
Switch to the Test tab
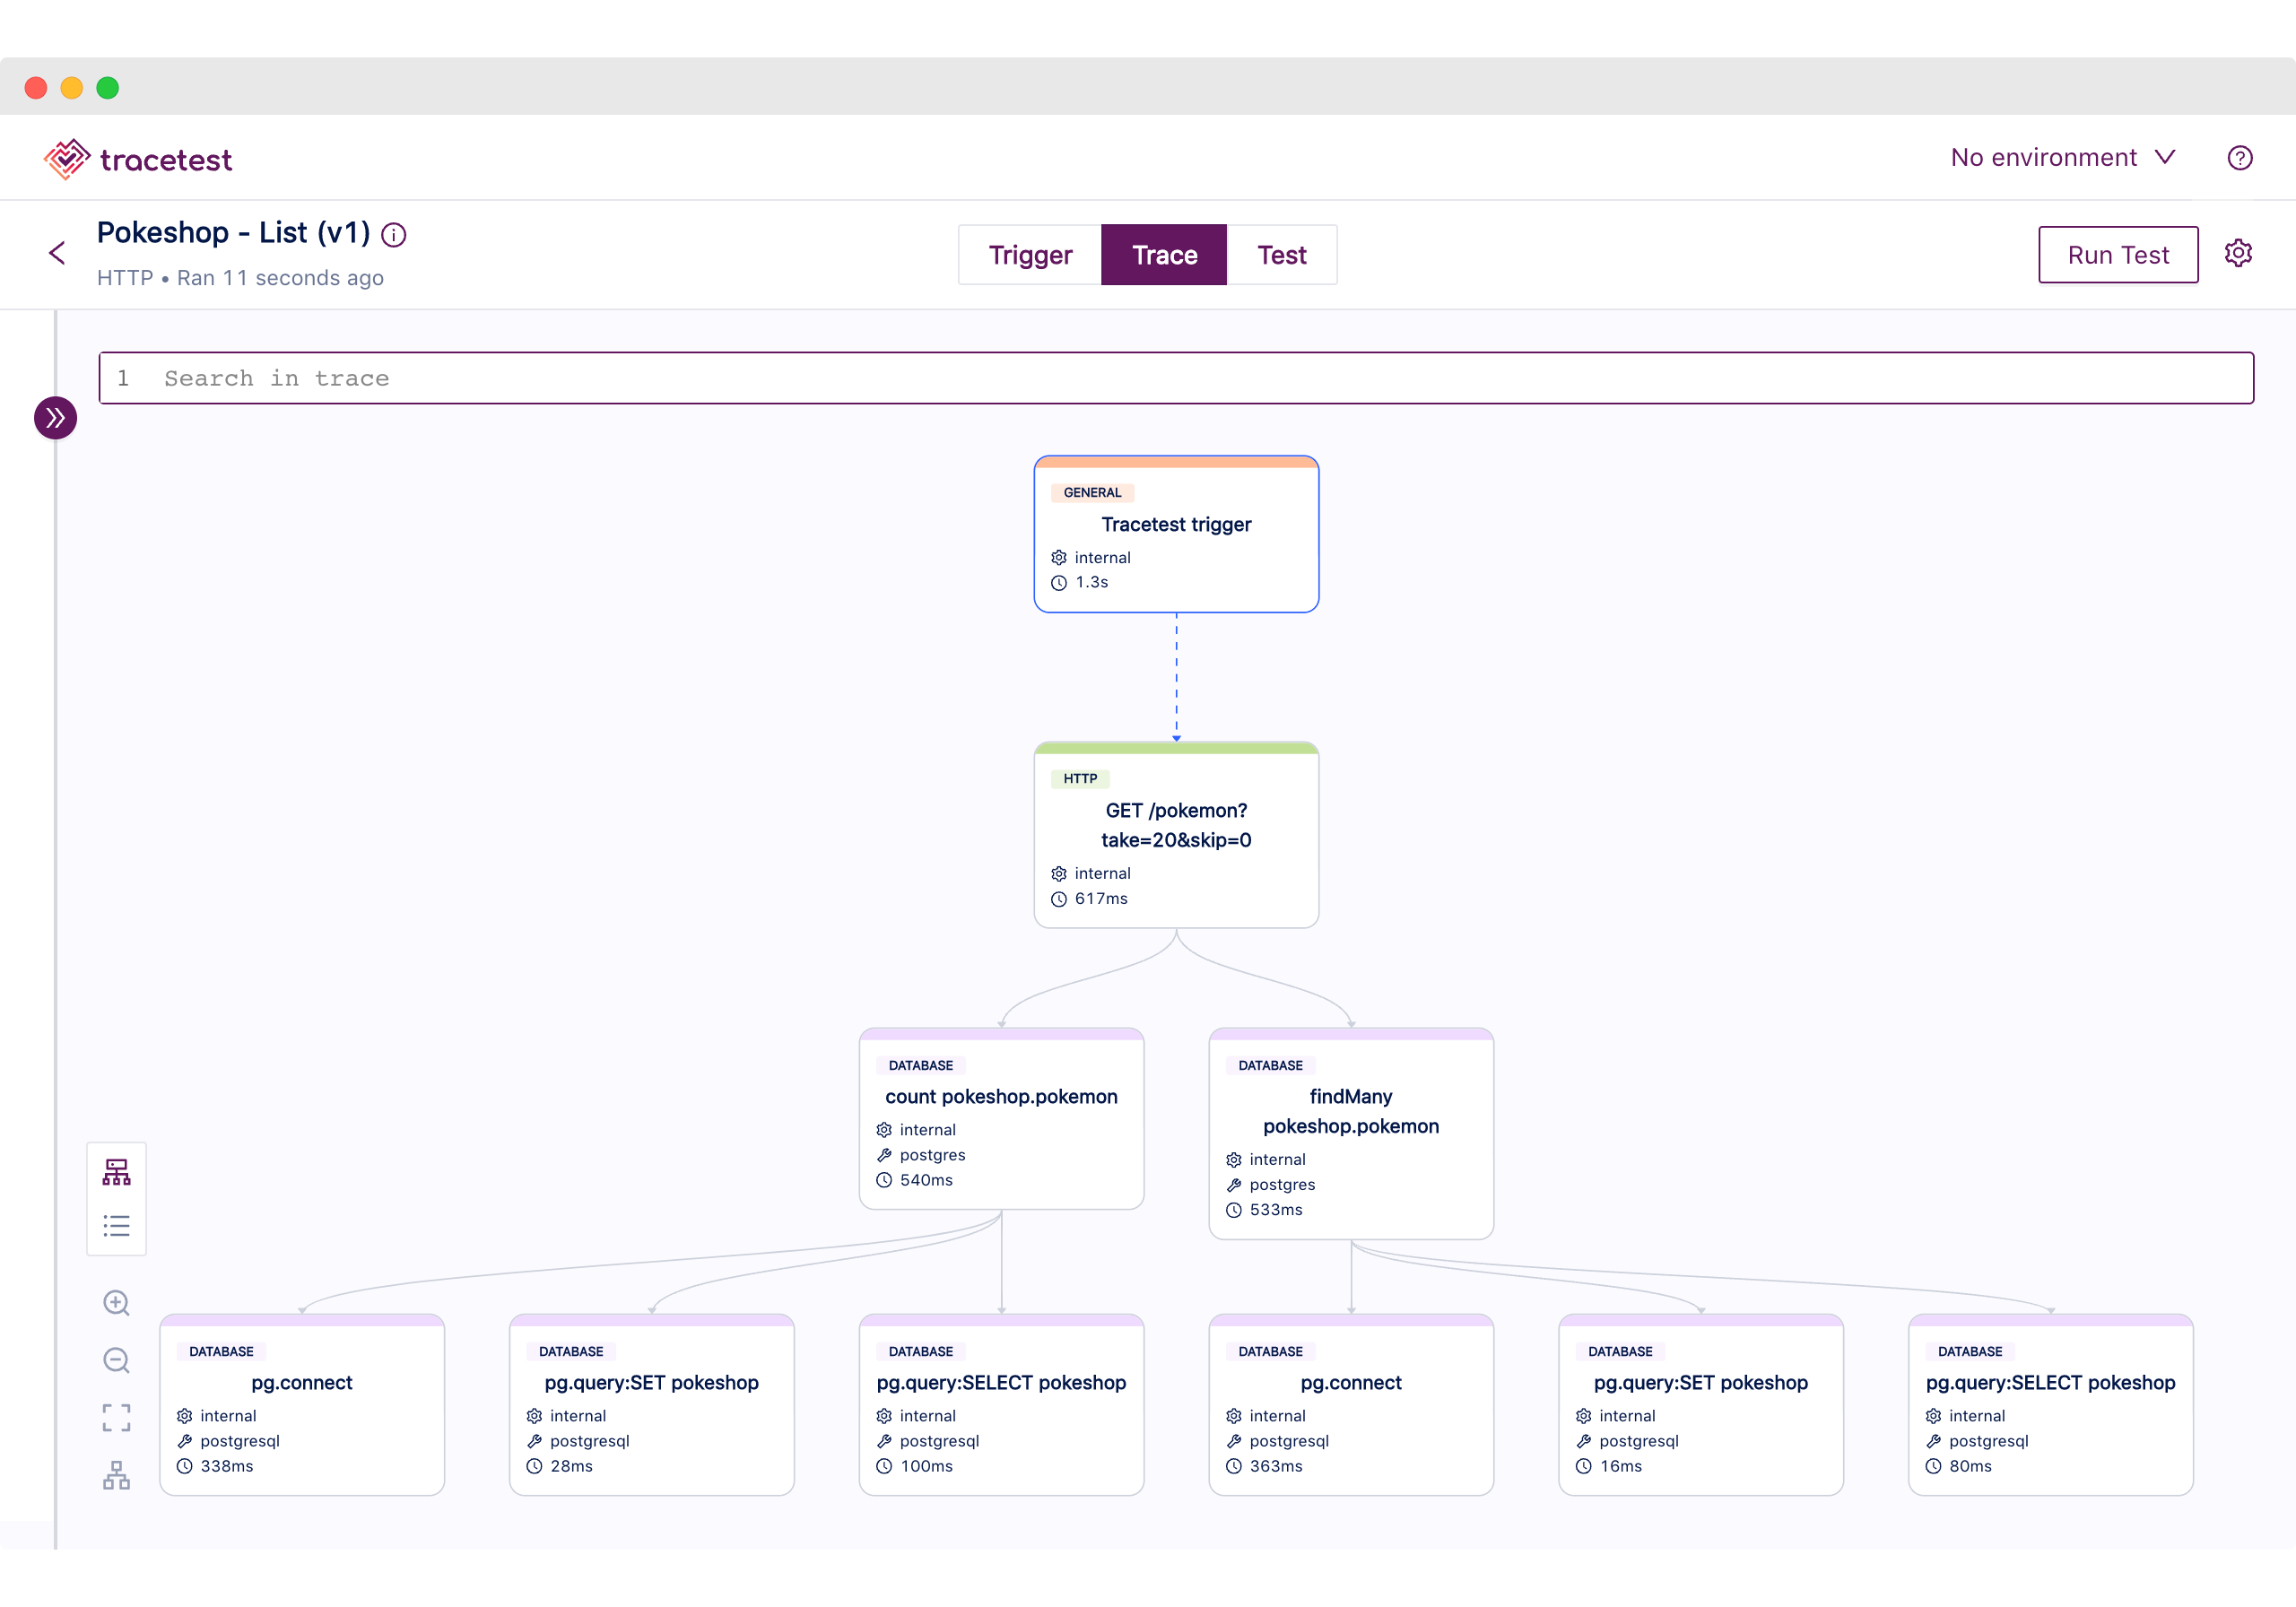click(1281, 255)
